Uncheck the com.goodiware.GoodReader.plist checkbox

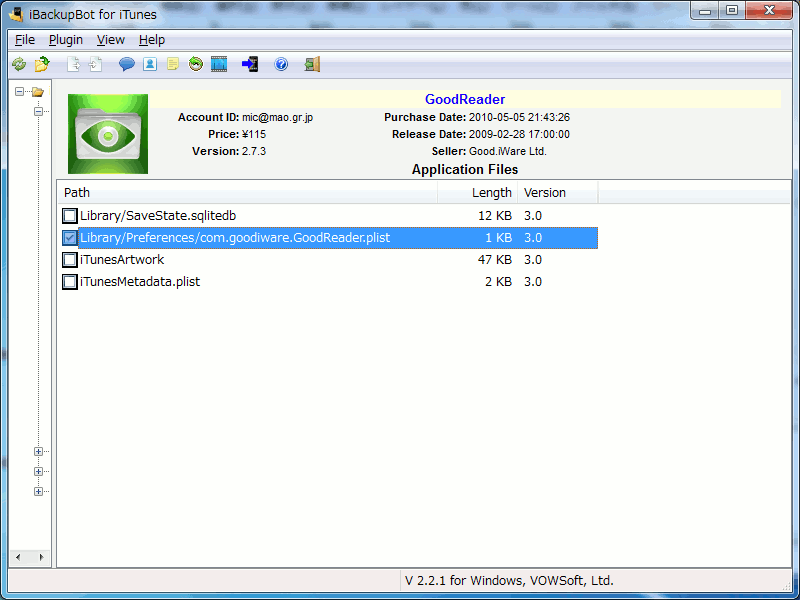pos(70,238)
